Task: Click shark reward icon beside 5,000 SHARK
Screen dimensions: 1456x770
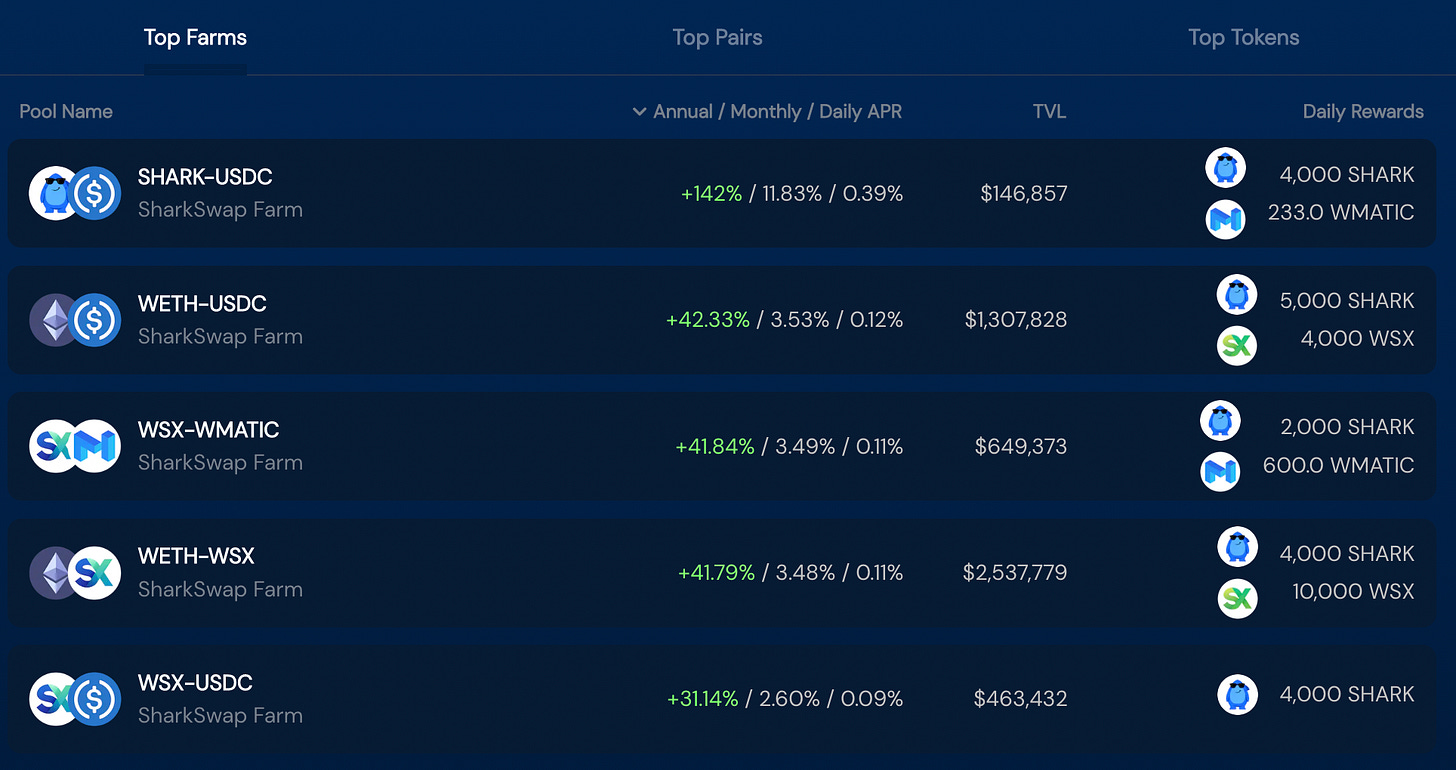Action: pyautogui.click(x=1237, y=294)
